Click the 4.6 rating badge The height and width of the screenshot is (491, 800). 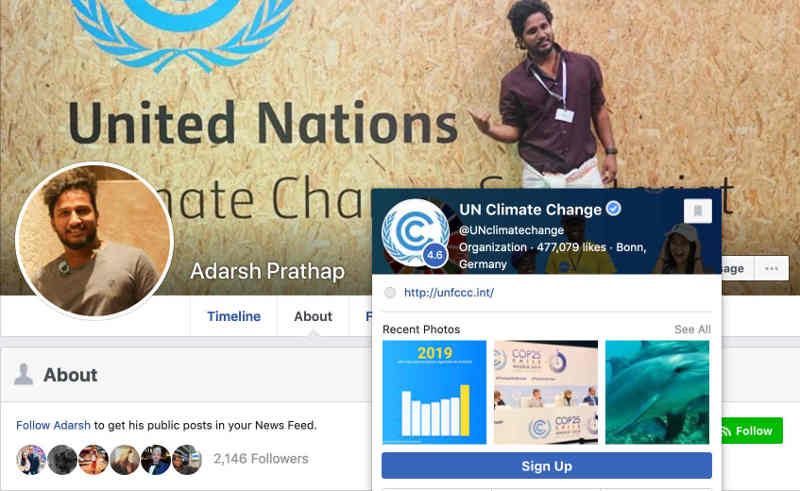coord(435,254)
